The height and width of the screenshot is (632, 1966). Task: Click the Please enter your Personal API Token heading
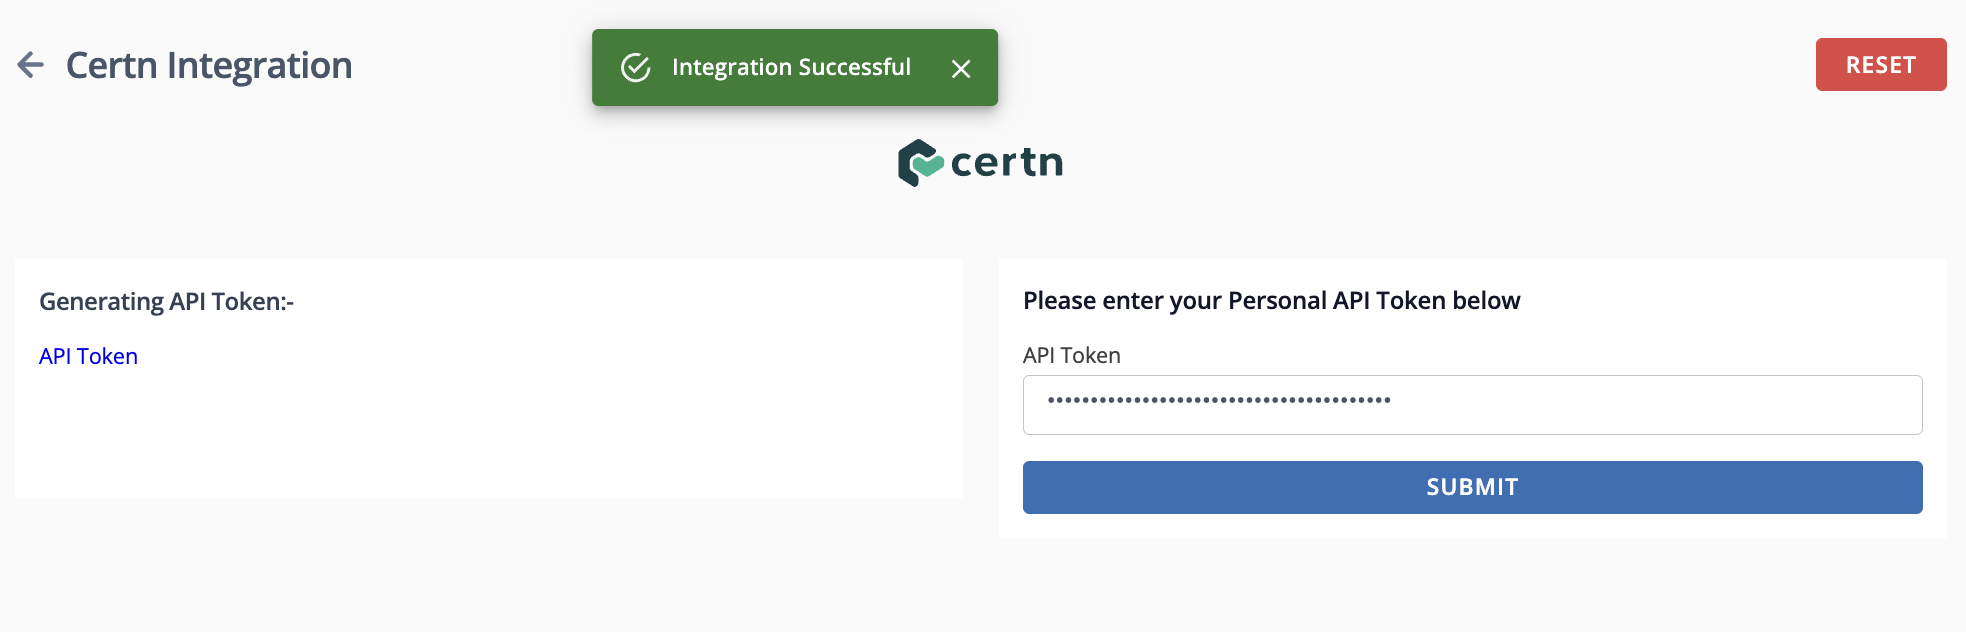[1271, 301]
